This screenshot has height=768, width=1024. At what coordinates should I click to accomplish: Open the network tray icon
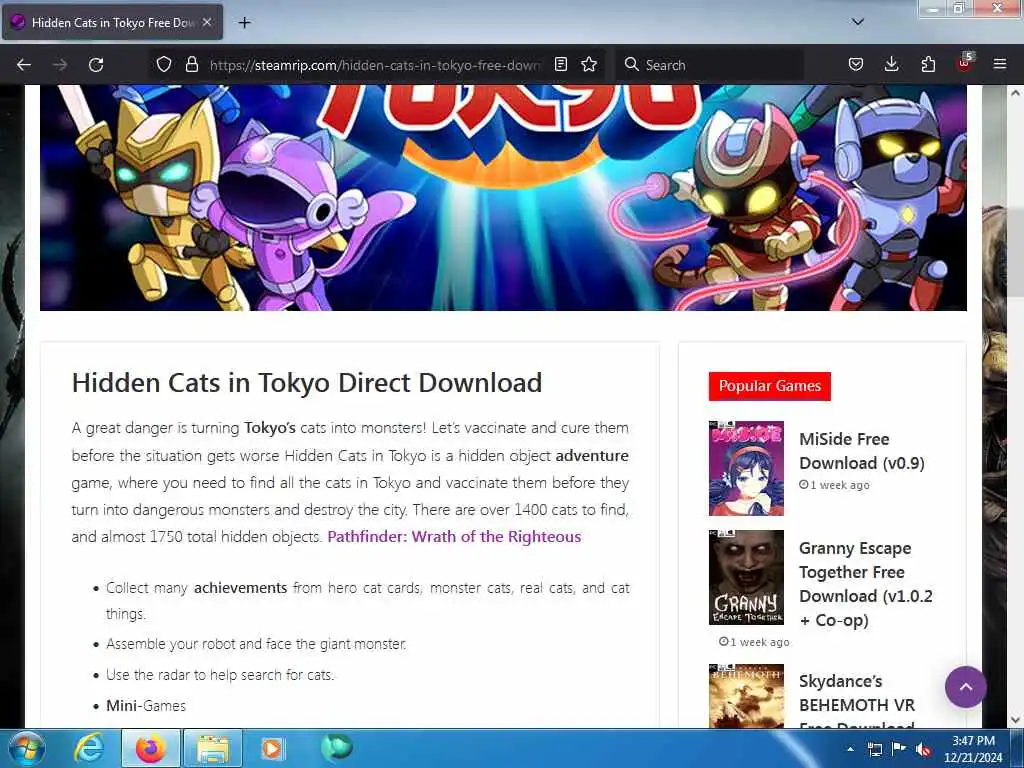coord(875,749)
